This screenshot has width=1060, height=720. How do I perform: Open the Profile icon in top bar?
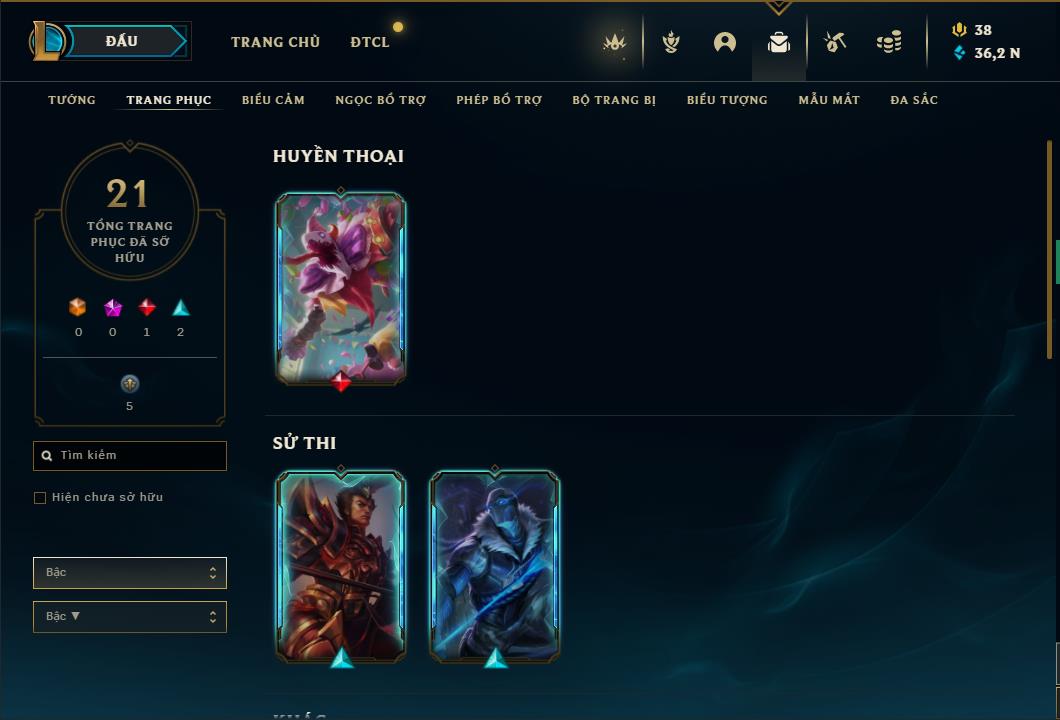(x=725, y=43)
